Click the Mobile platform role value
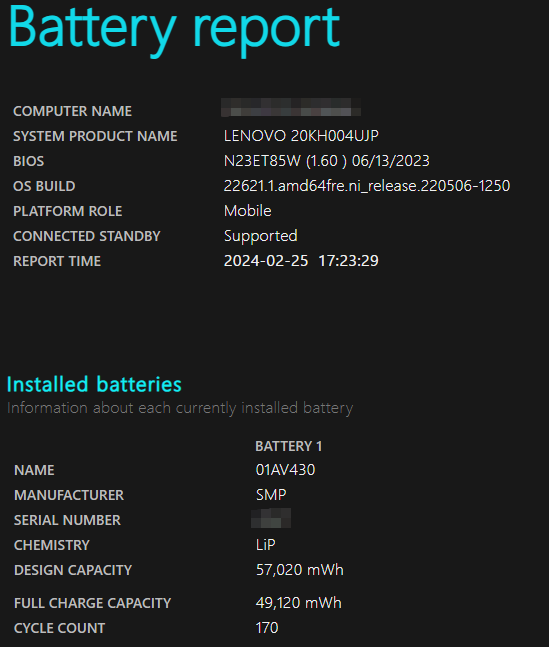549x647 pixels. 248,211
